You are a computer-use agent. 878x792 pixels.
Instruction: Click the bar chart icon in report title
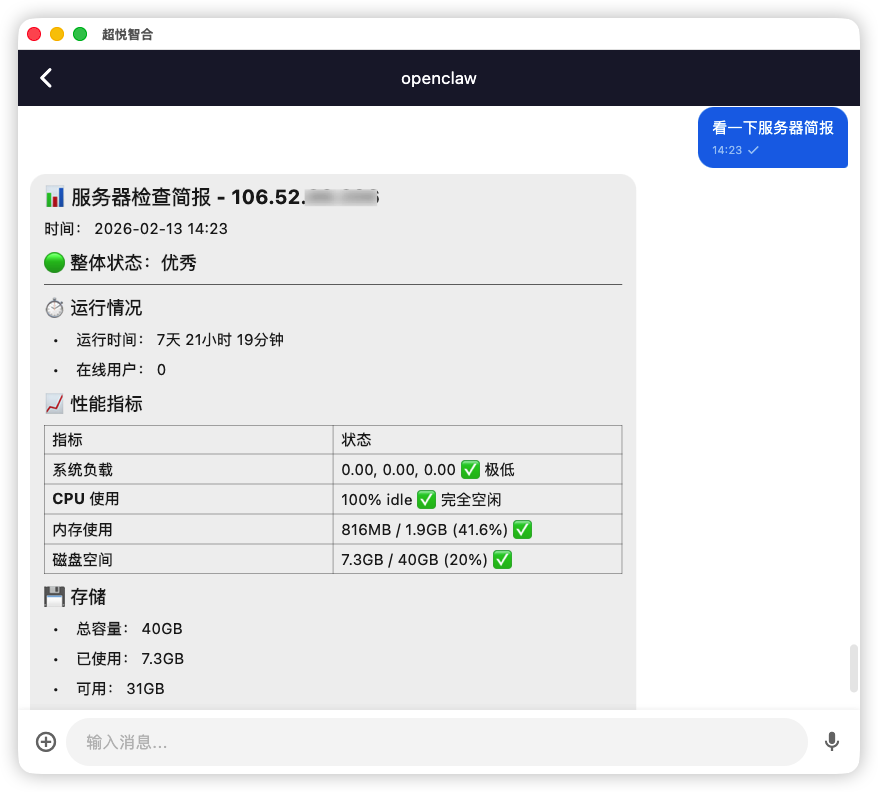[55, 196]
